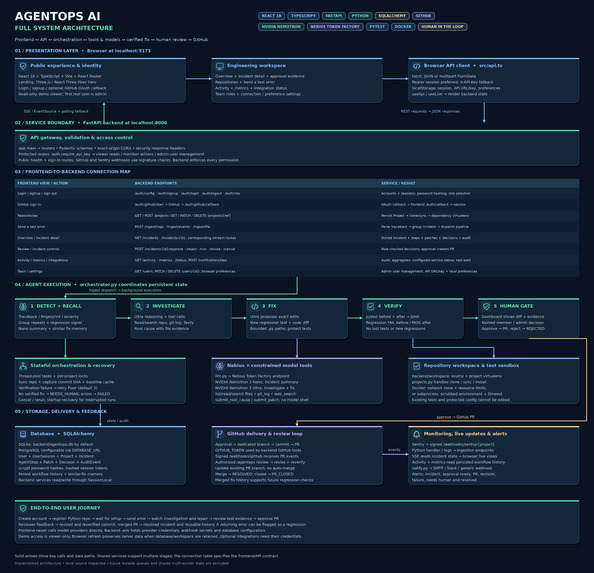Click the 'Overview / incident detail' table cell
The image size is (594, 573).
(x=38, y=238)
